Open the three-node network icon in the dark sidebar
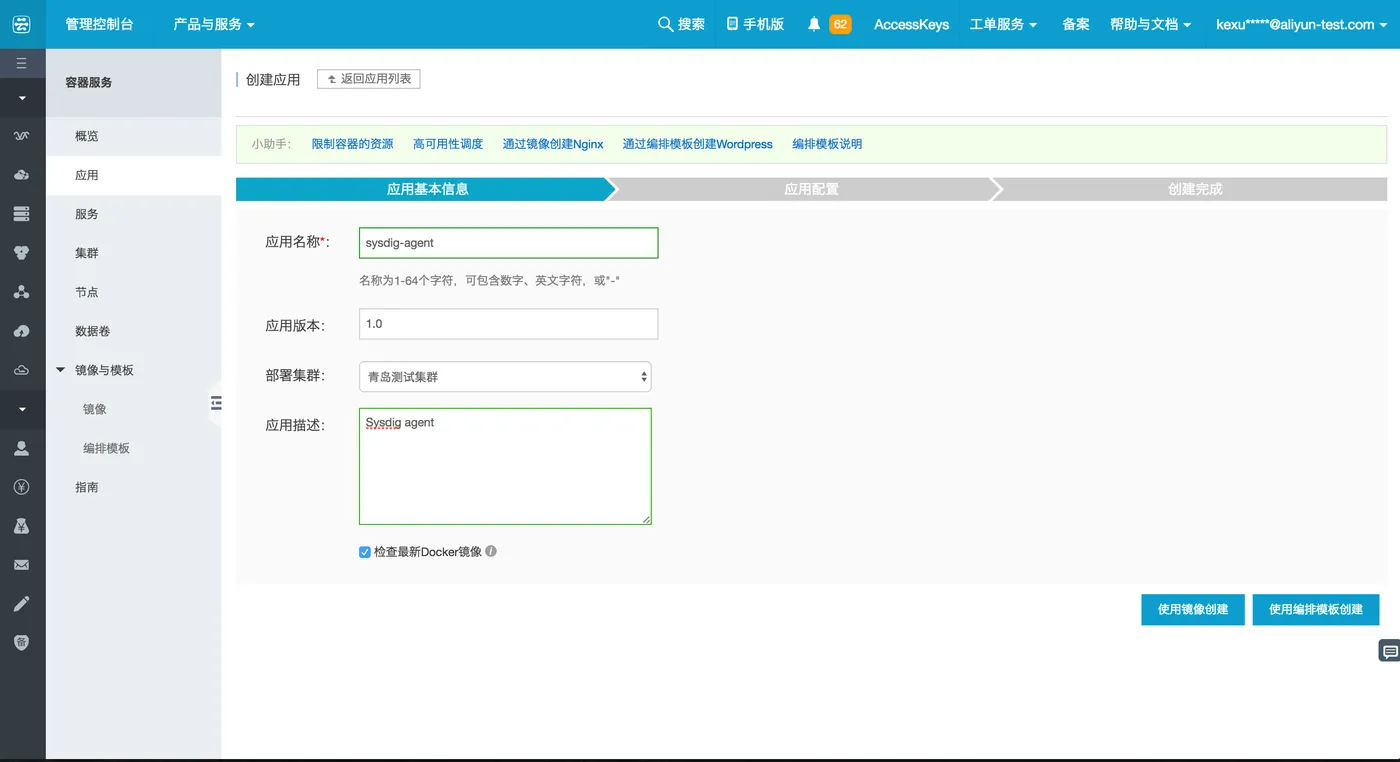 point(22,292)
